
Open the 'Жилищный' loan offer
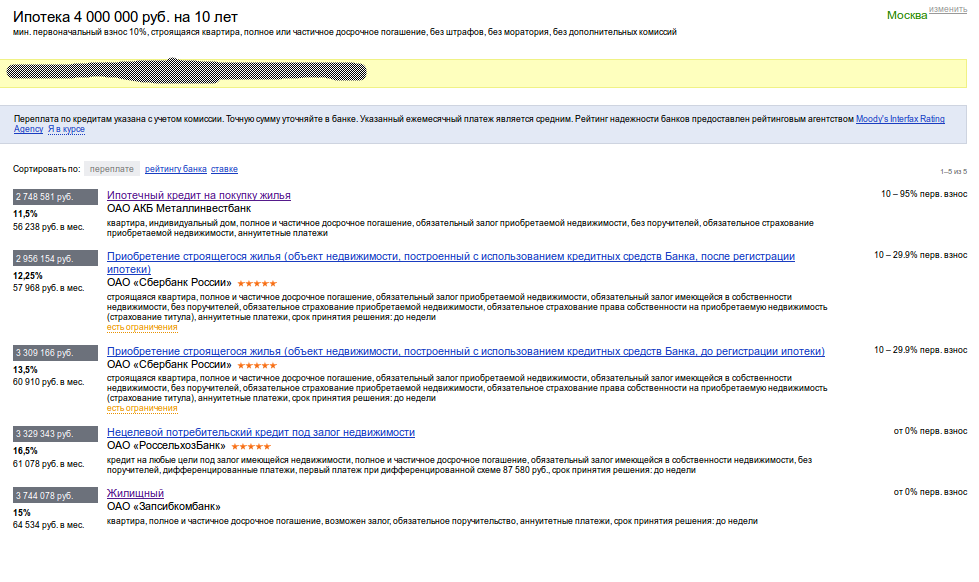135,493
